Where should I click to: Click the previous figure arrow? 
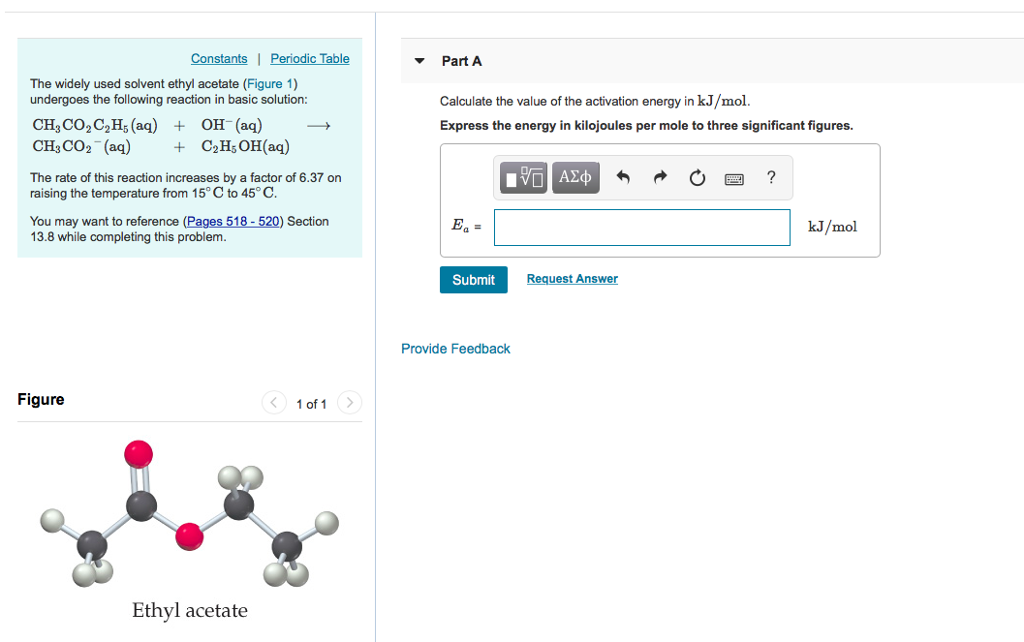coord(274,402)
